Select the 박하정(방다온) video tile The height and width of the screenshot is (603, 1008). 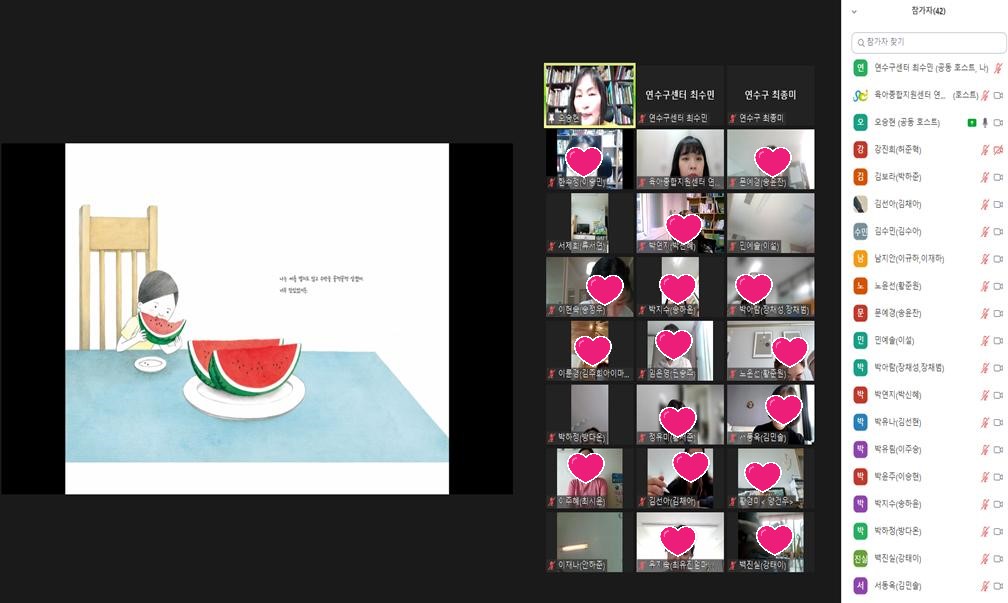590,415
